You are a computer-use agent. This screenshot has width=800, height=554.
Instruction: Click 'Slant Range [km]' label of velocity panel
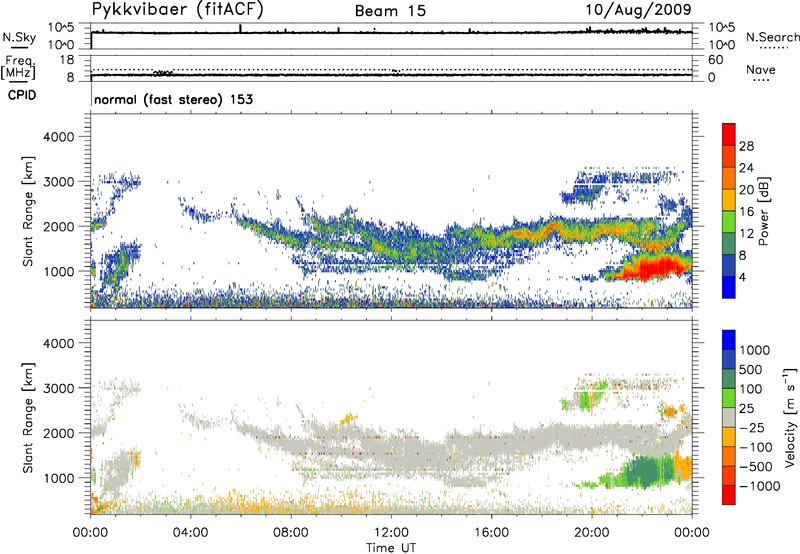28,417
